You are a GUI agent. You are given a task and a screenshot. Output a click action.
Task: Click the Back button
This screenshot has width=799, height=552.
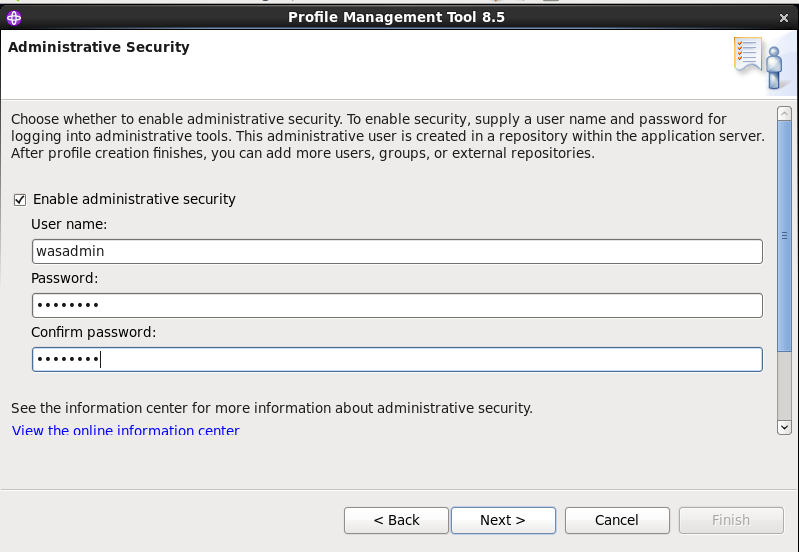tap(396, 520)
